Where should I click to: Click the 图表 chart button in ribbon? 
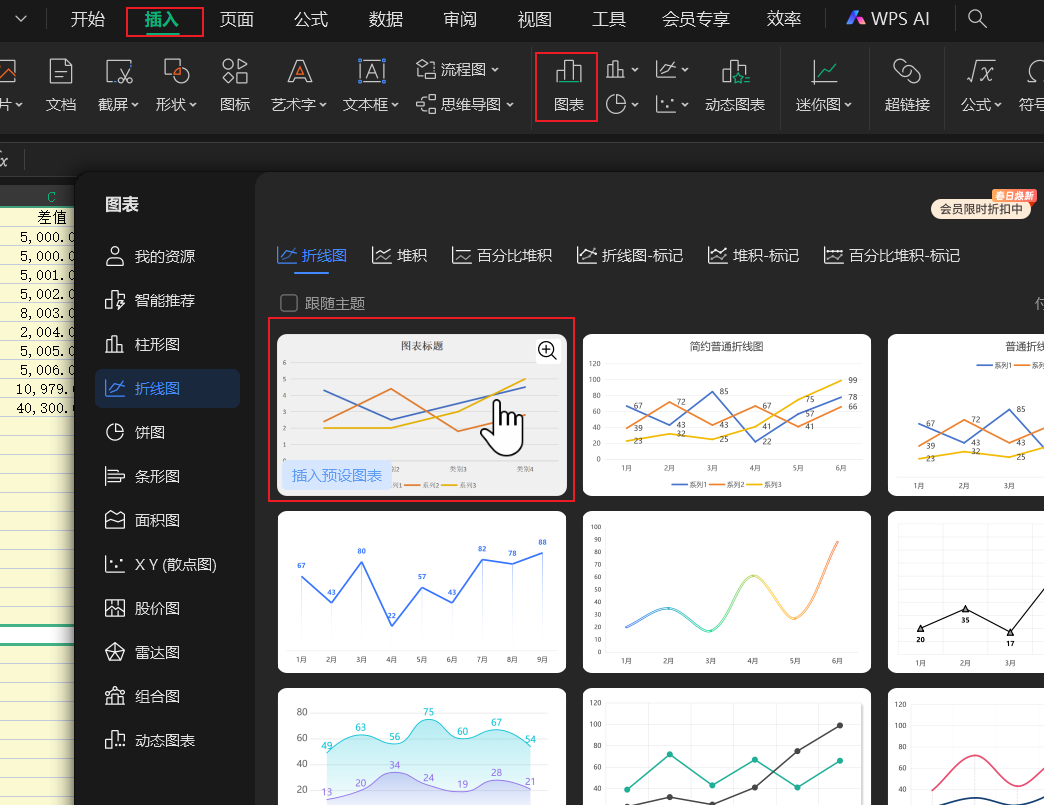click(x=569, y=87)
